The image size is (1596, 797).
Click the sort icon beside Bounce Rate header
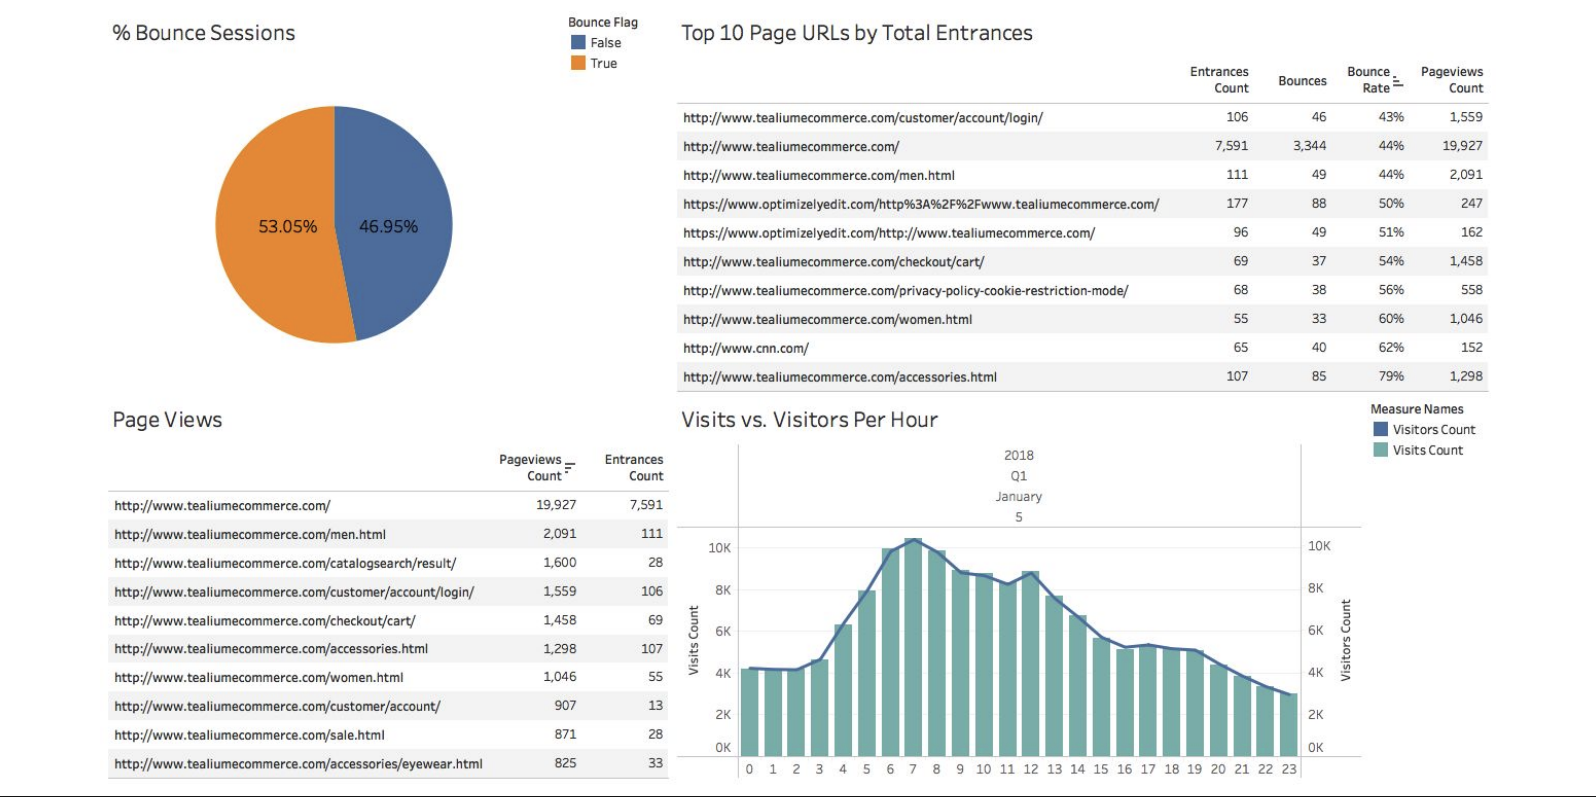1398,81
